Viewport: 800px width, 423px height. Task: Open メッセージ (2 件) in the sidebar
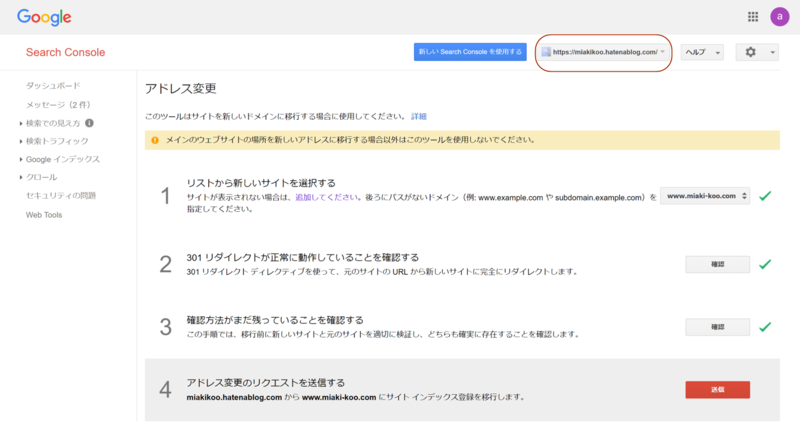coord(58,105)
